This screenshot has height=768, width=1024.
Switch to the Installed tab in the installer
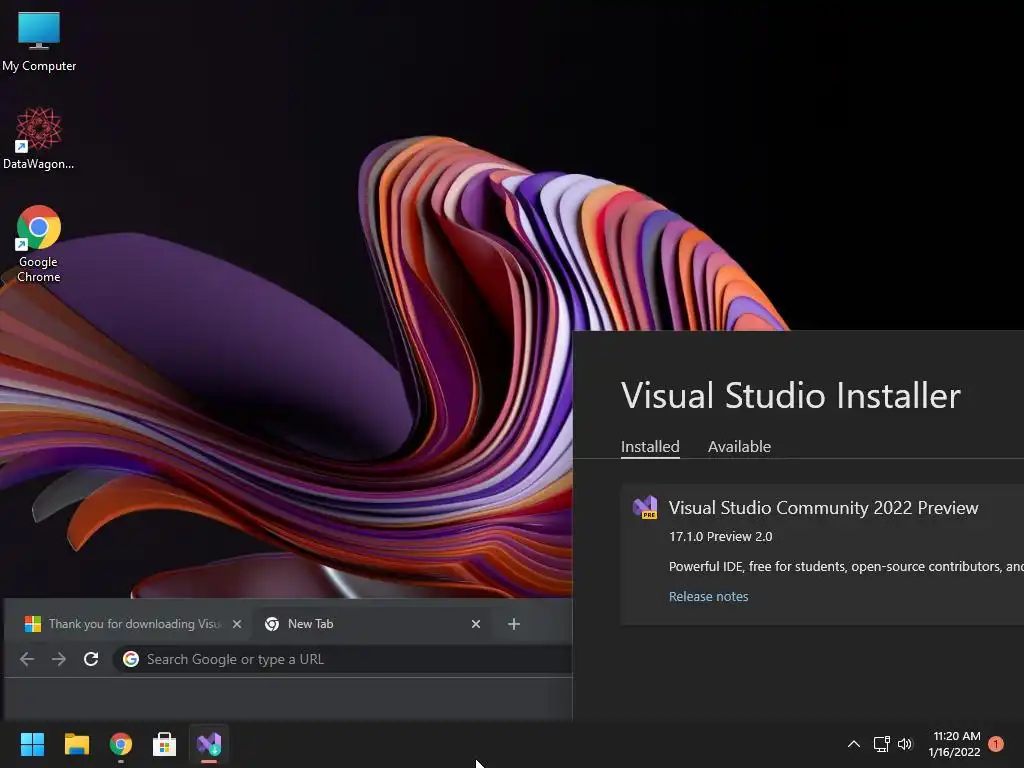point(650,447)
